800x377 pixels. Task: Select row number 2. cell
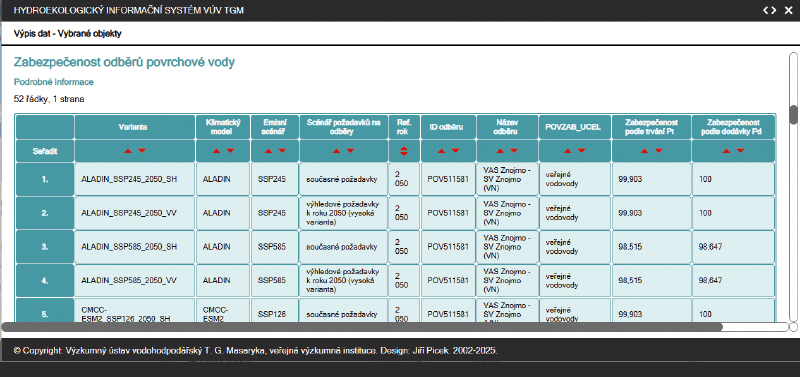click(45, 213)
